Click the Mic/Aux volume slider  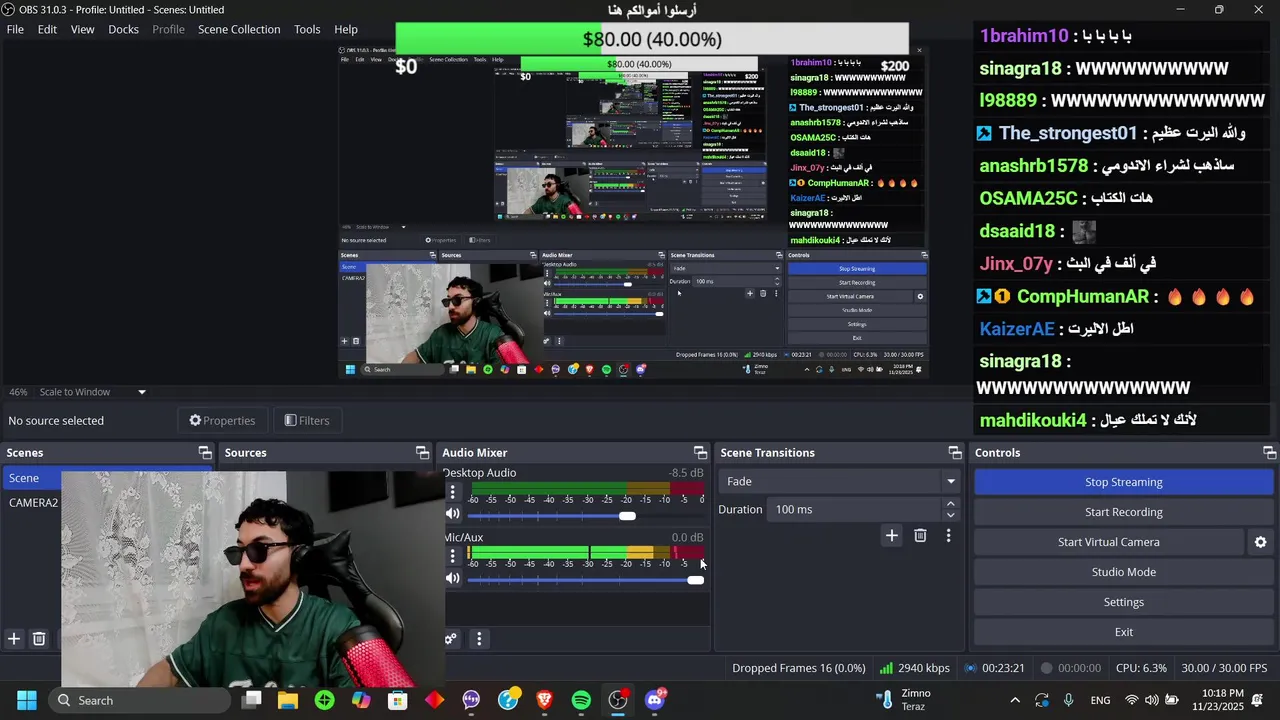pos(586,580)
